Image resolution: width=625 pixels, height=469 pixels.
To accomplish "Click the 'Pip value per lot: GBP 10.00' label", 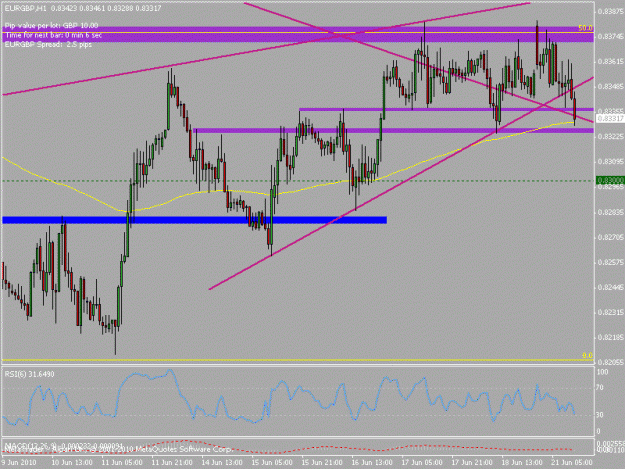I will [x=51, y=26].
